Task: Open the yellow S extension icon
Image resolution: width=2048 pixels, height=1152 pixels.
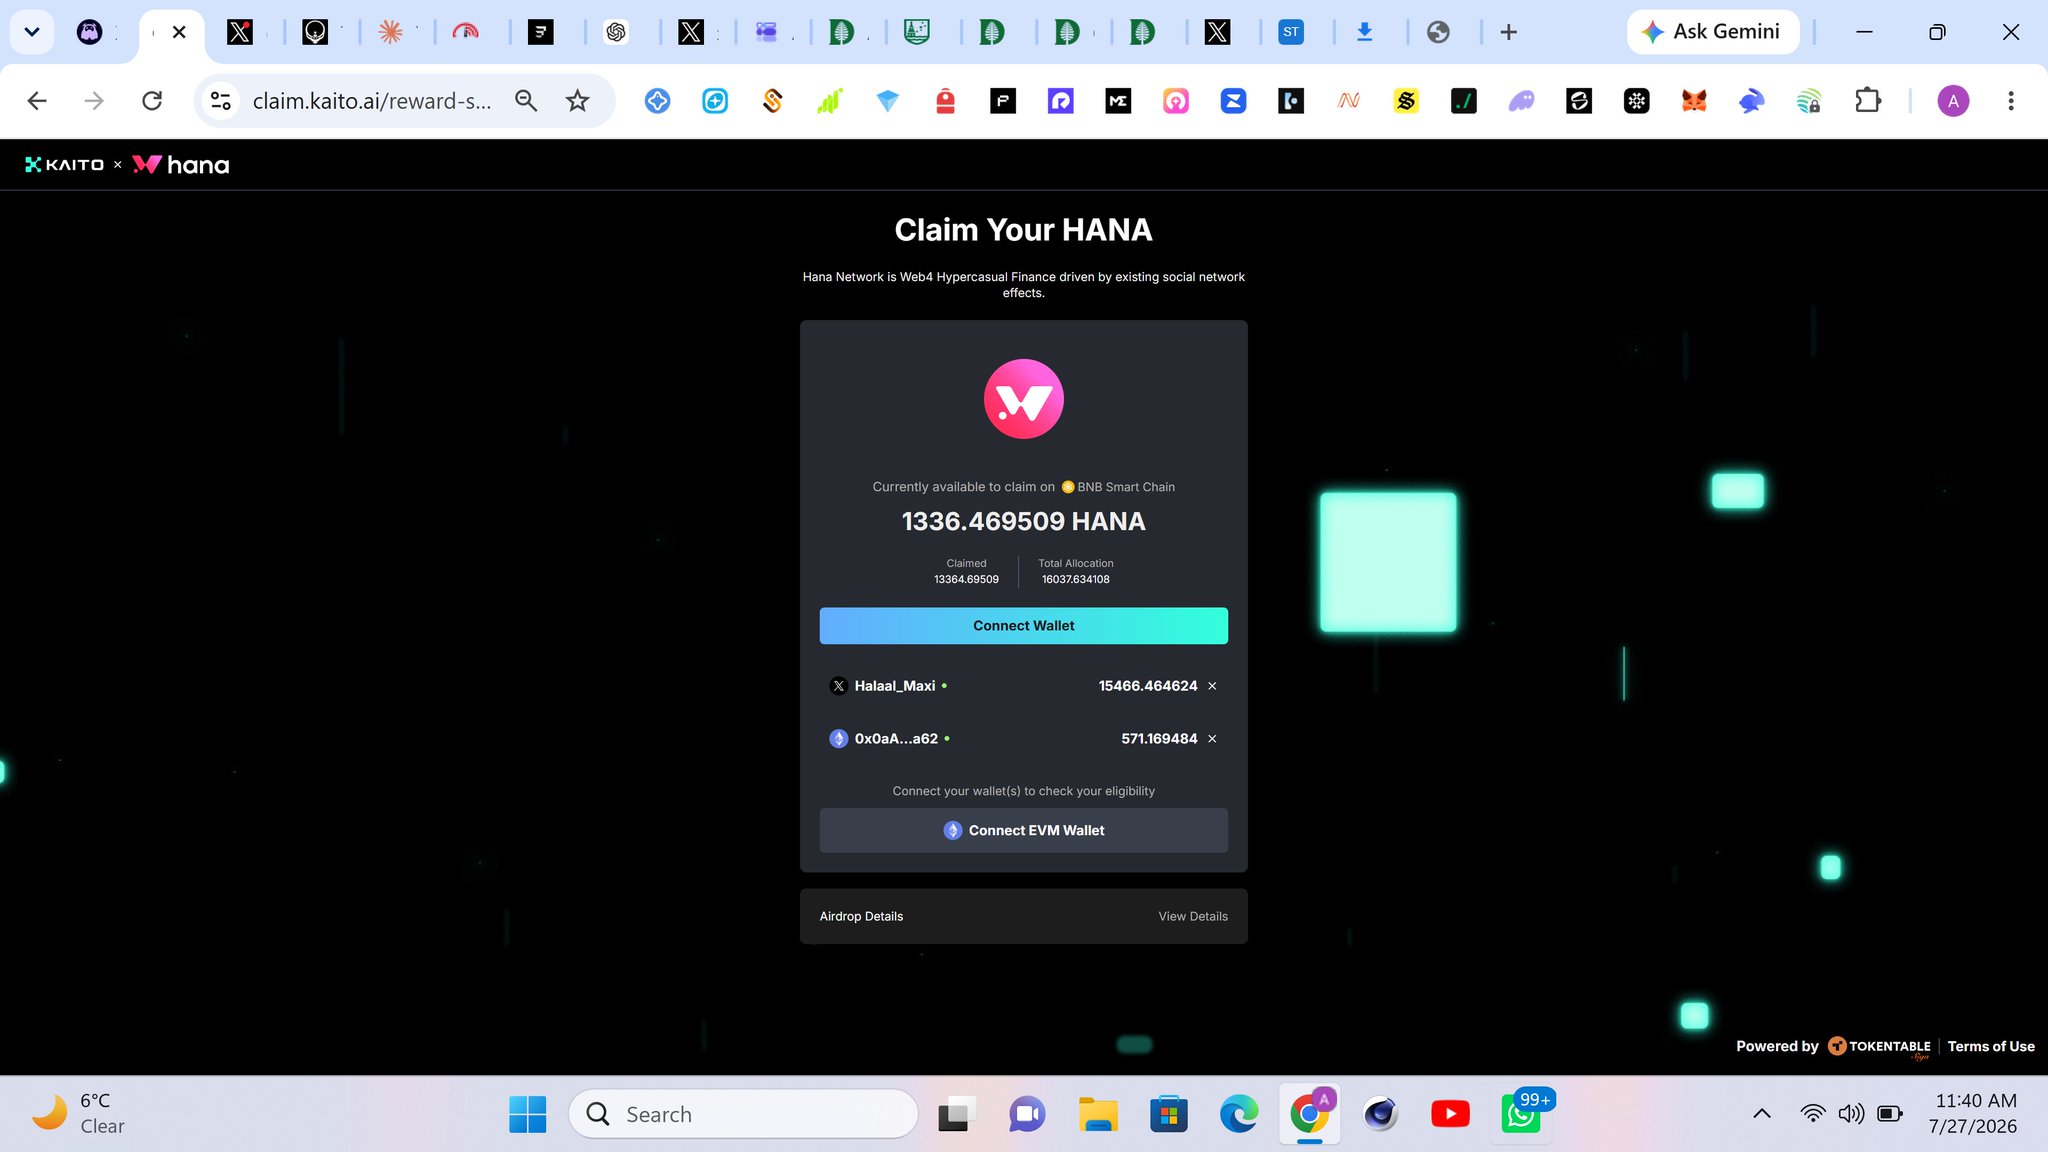Action: click(x=1406, y=101)
